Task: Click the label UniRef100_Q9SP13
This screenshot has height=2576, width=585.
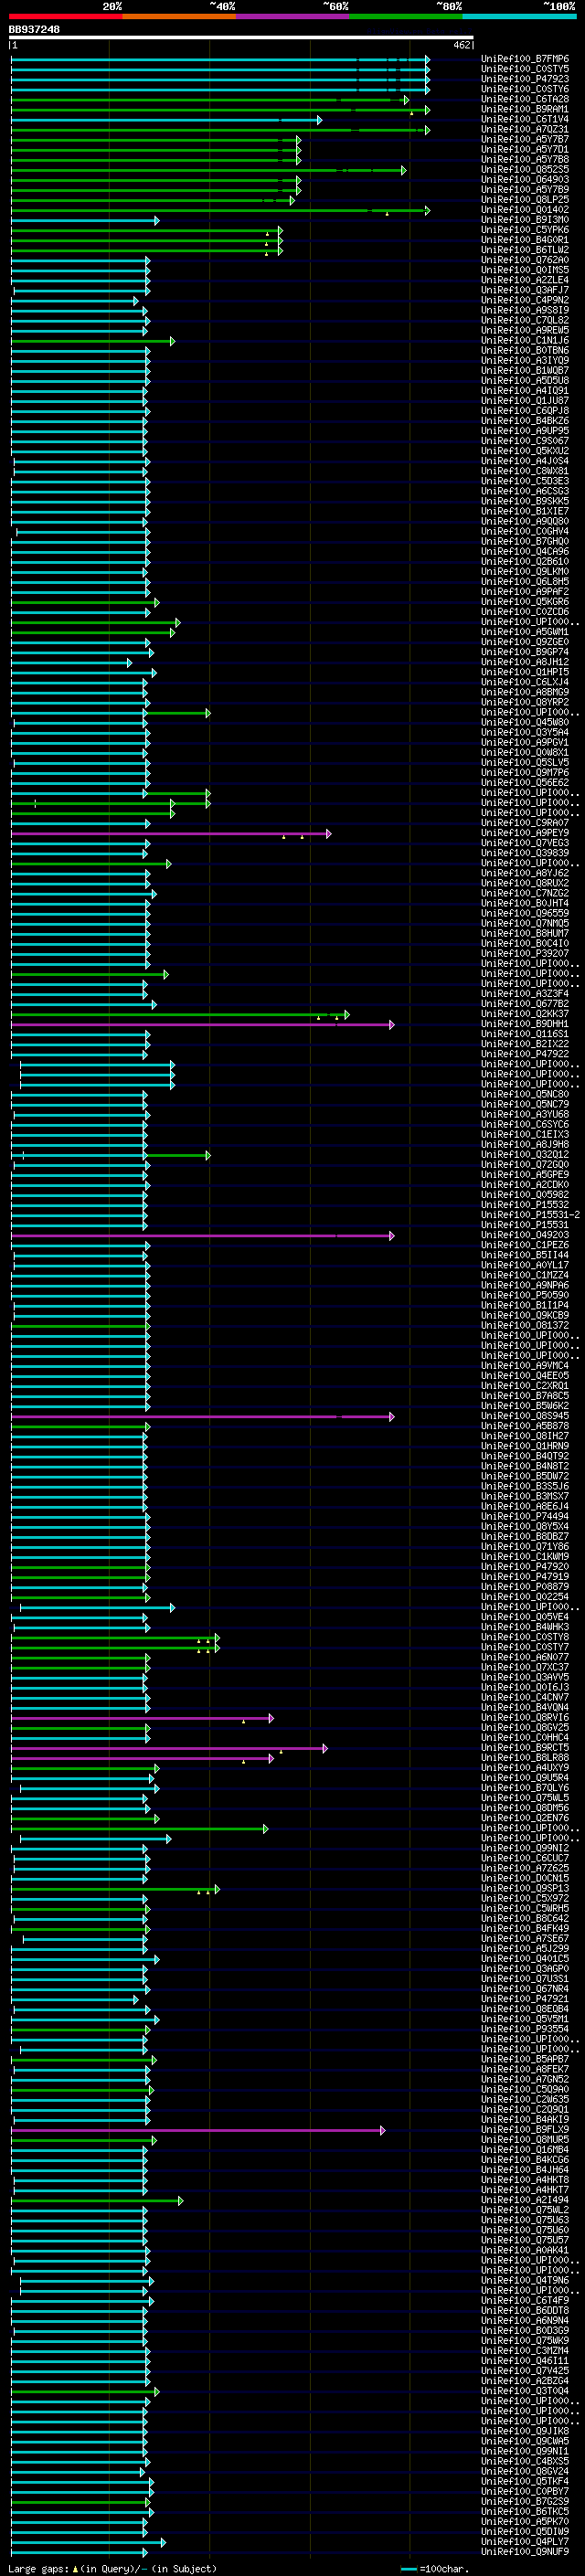Action: (525, 1889)
